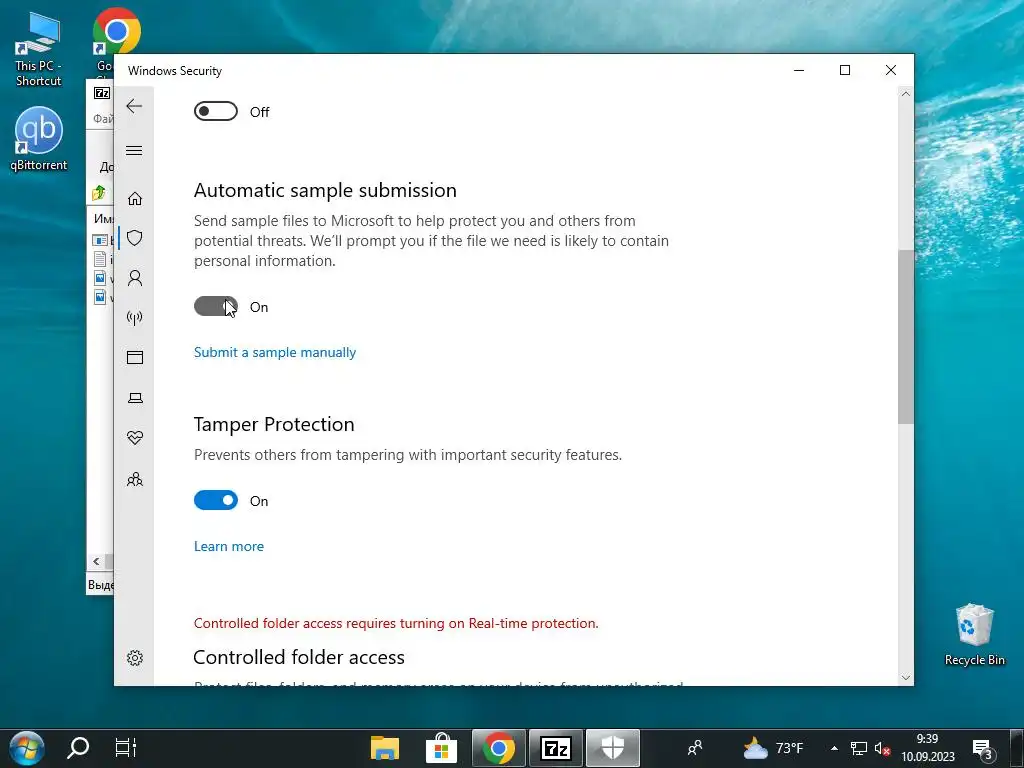Select Virus & threat protection shield icon
This screenshot has width=1024, height=768.
pyautogui.click(x=135, y=238)
